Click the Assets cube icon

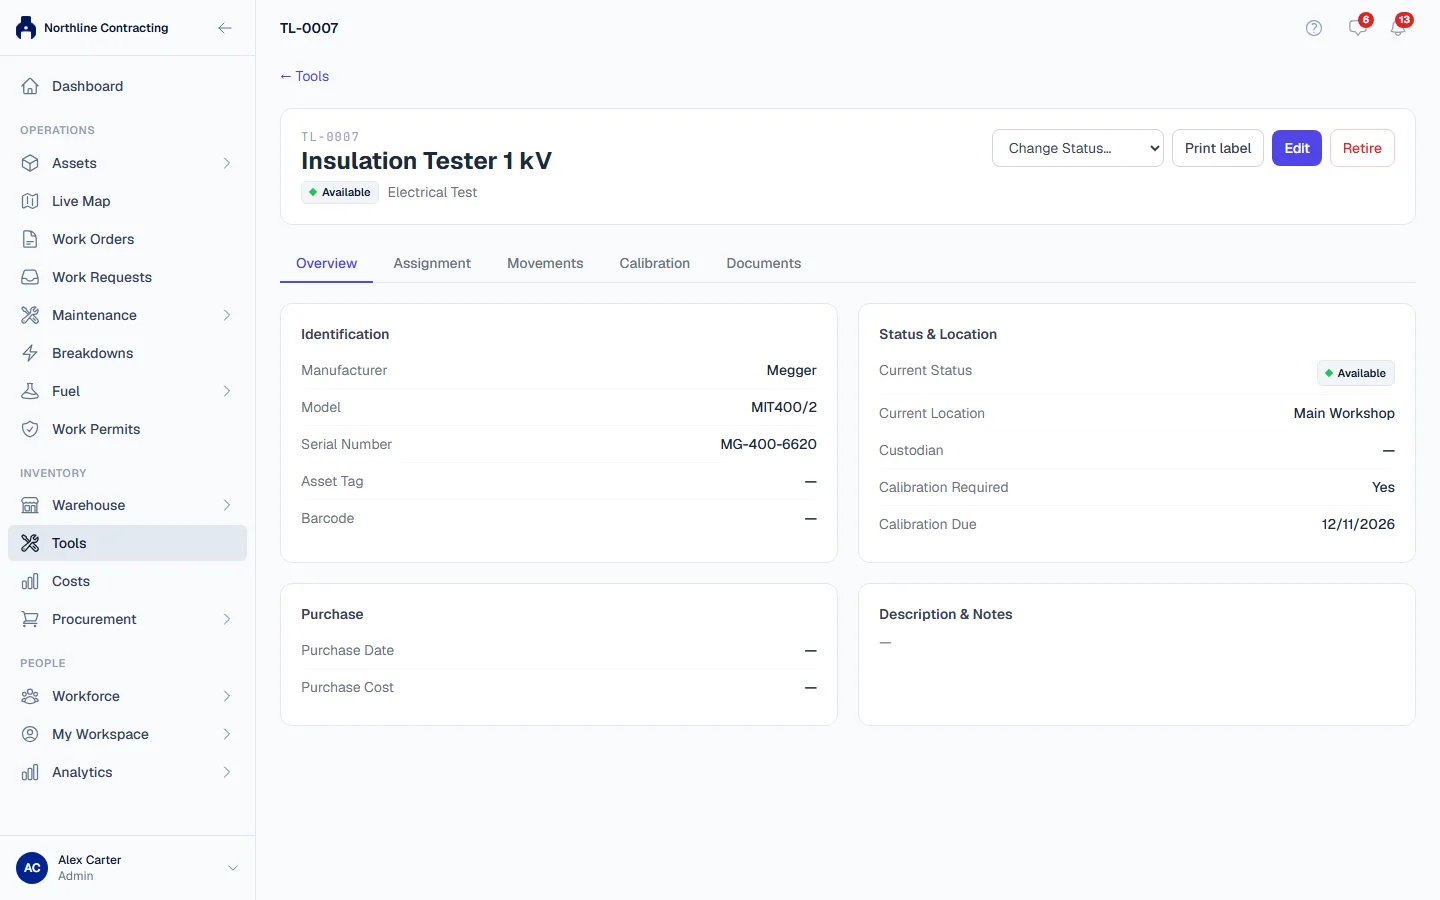(x=30, y=163)
